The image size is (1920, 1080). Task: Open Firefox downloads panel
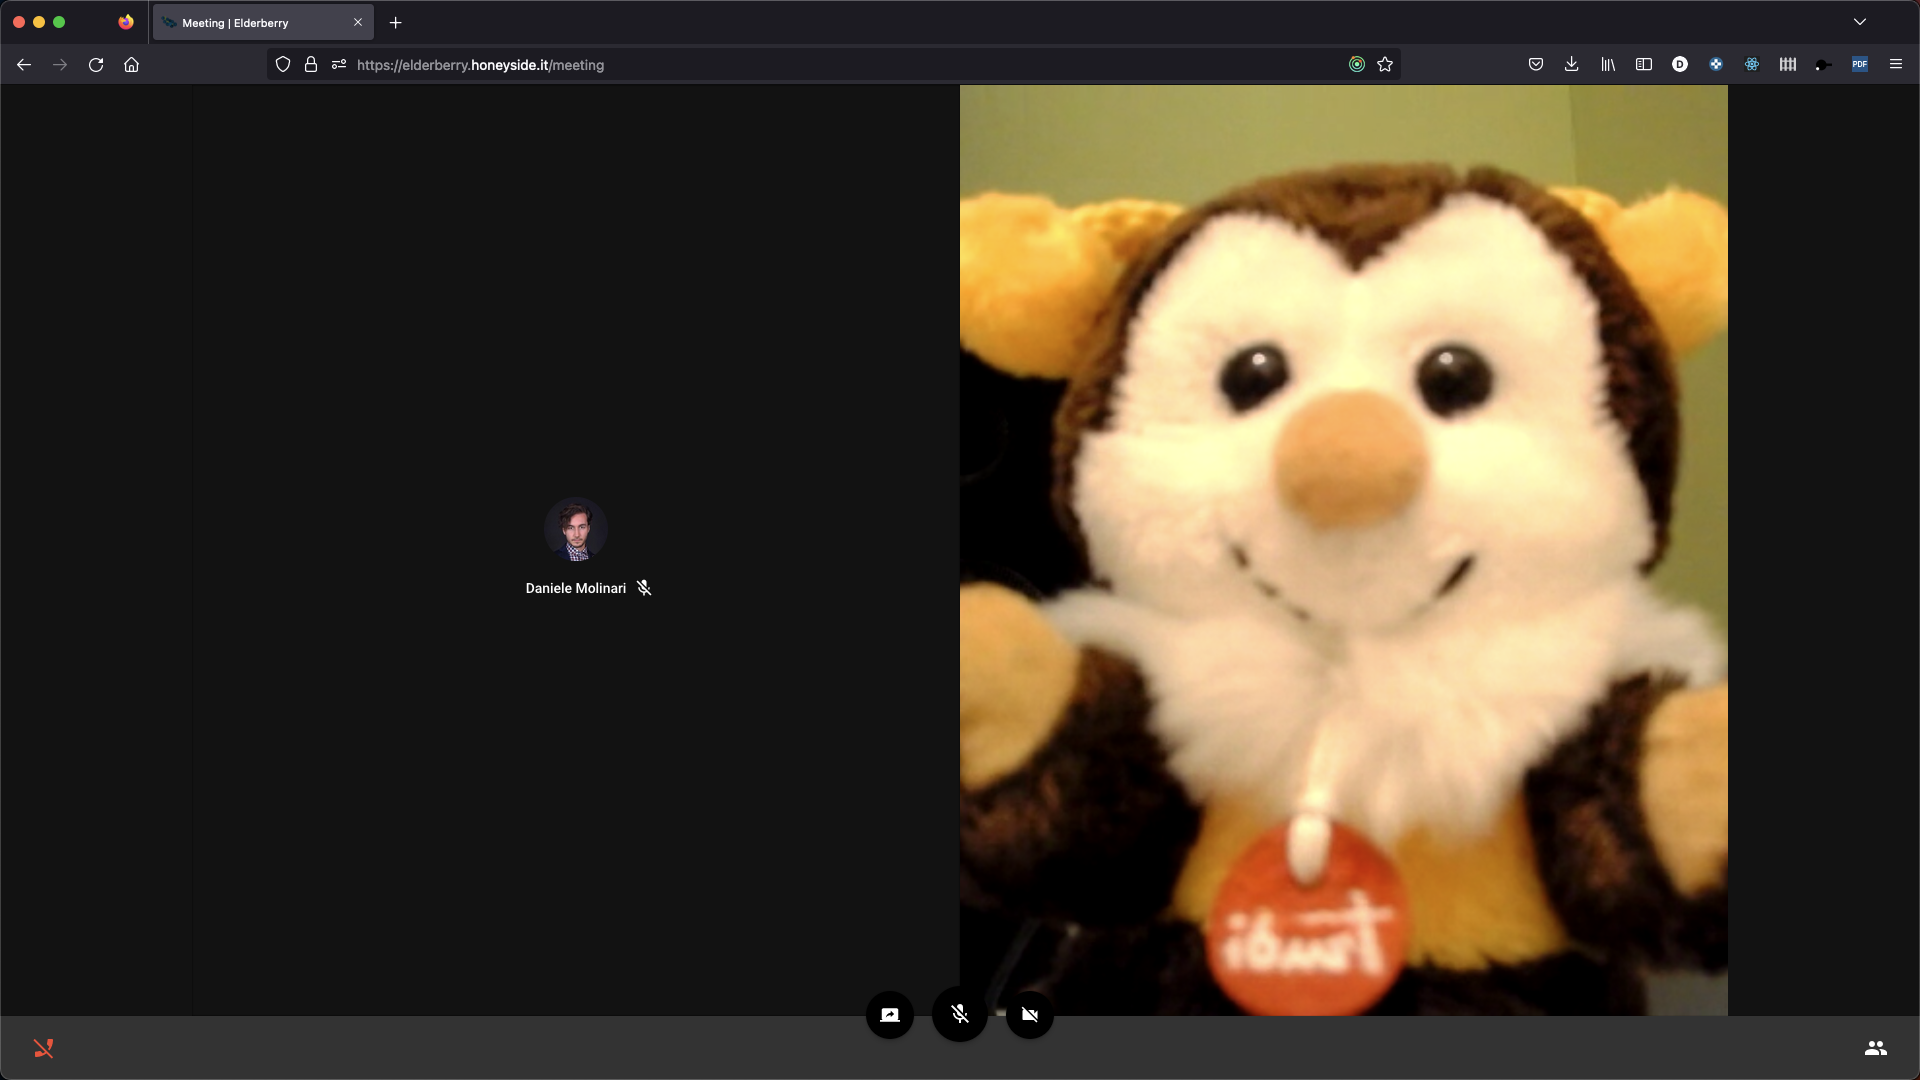click(x=1571, y=65)
